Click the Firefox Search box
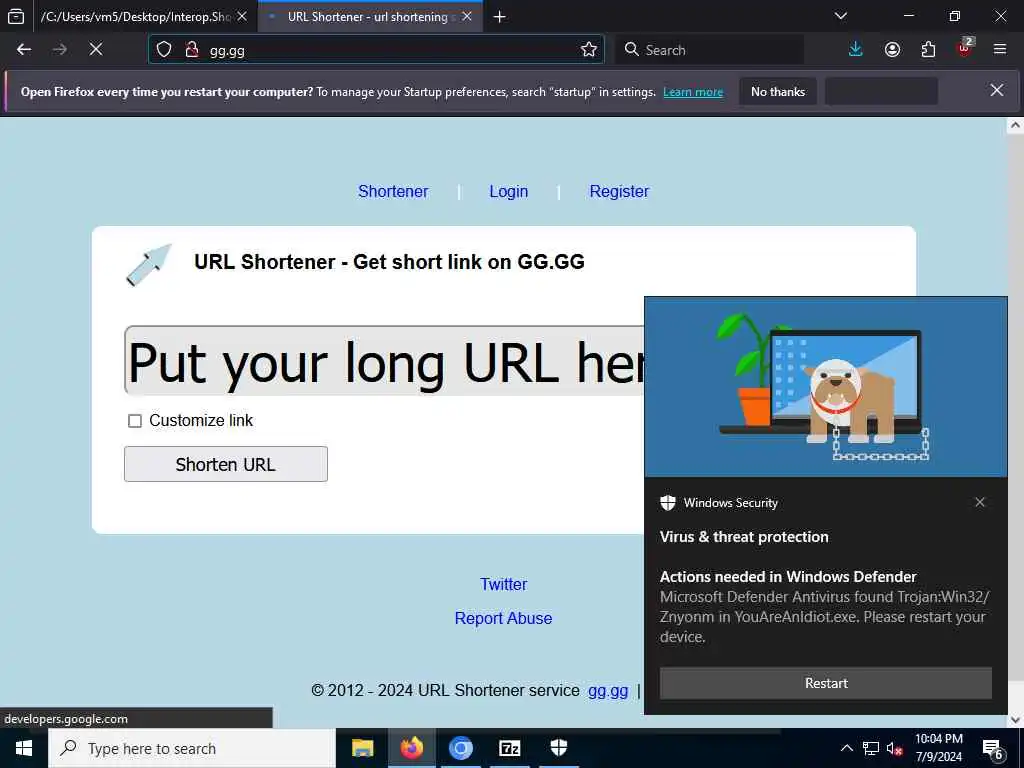Screen dimensions: 1024x768 point(709,50)
